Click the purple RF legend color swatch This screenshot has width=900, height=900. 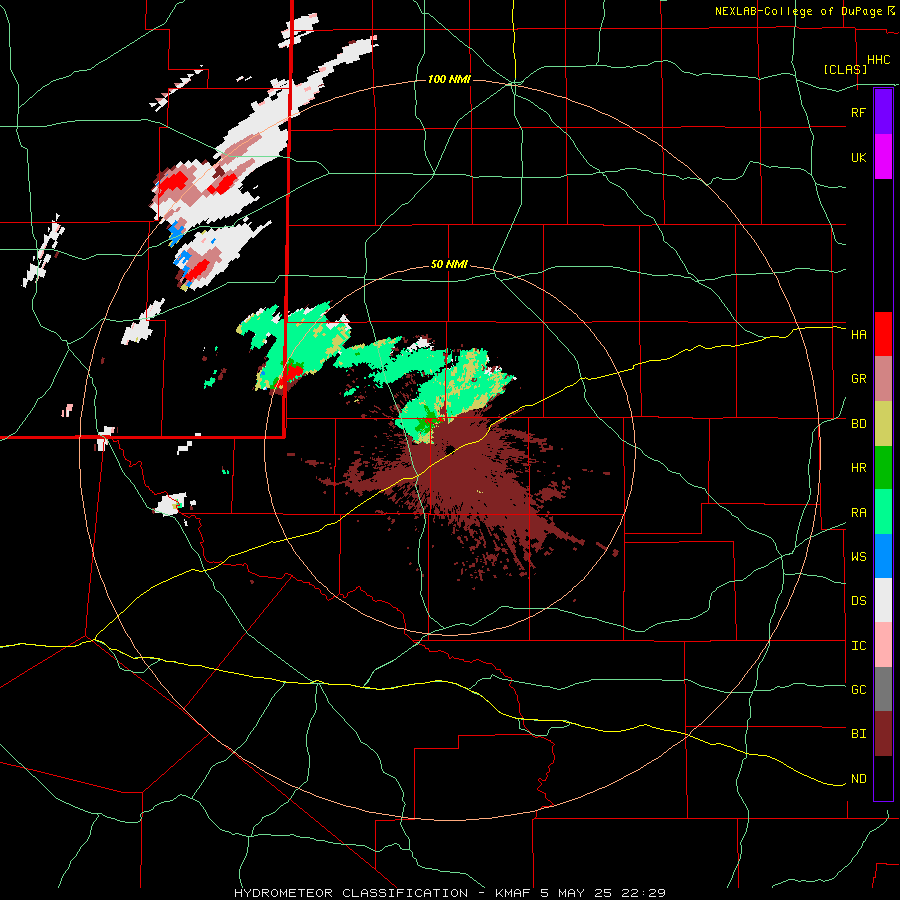click(x=883, y=112)
